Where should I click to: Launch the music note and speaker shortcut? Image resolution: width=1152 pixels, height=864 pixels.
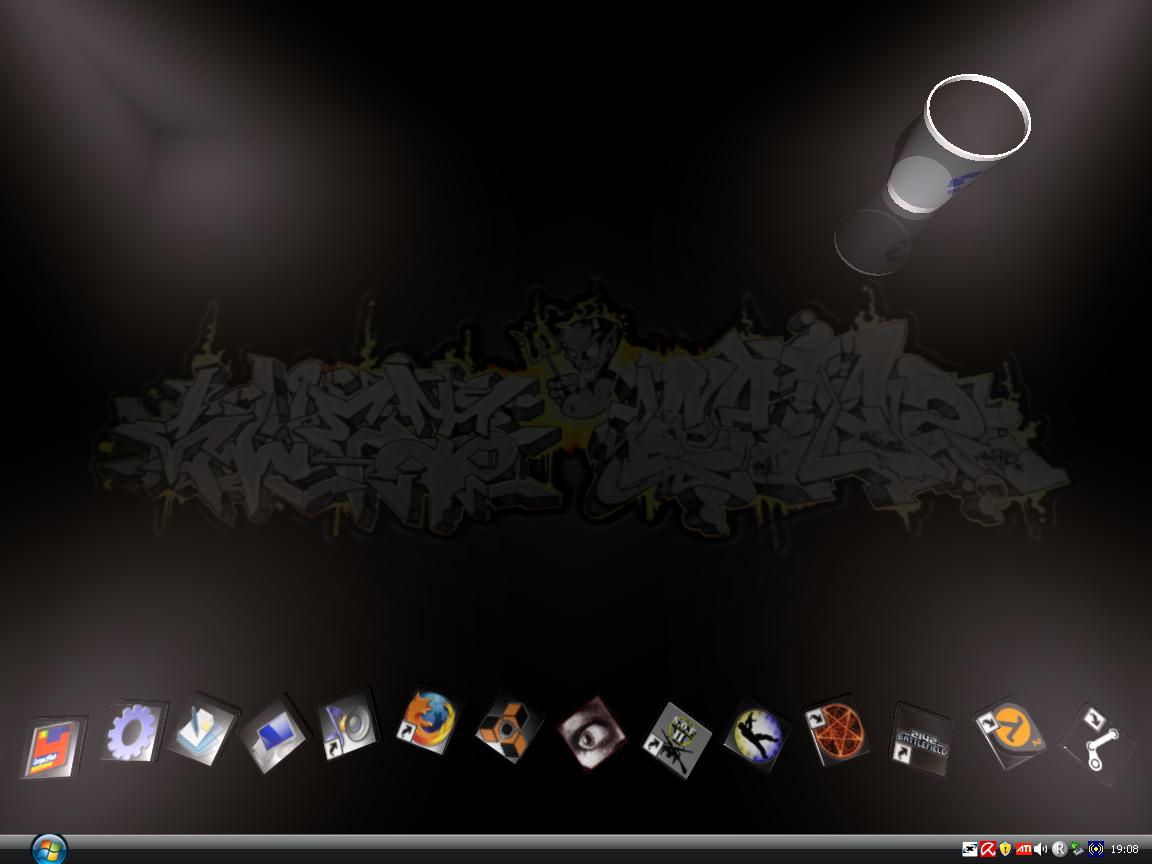(348, 725)
